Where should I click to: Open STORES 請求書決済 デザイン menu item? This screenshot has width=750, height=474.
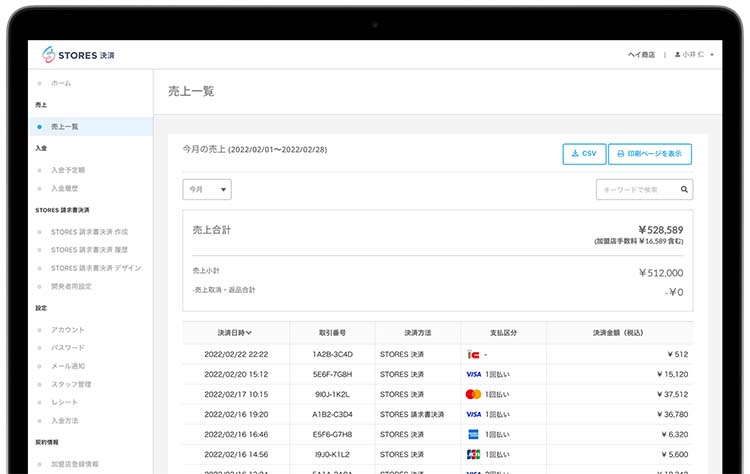point(96,268)
